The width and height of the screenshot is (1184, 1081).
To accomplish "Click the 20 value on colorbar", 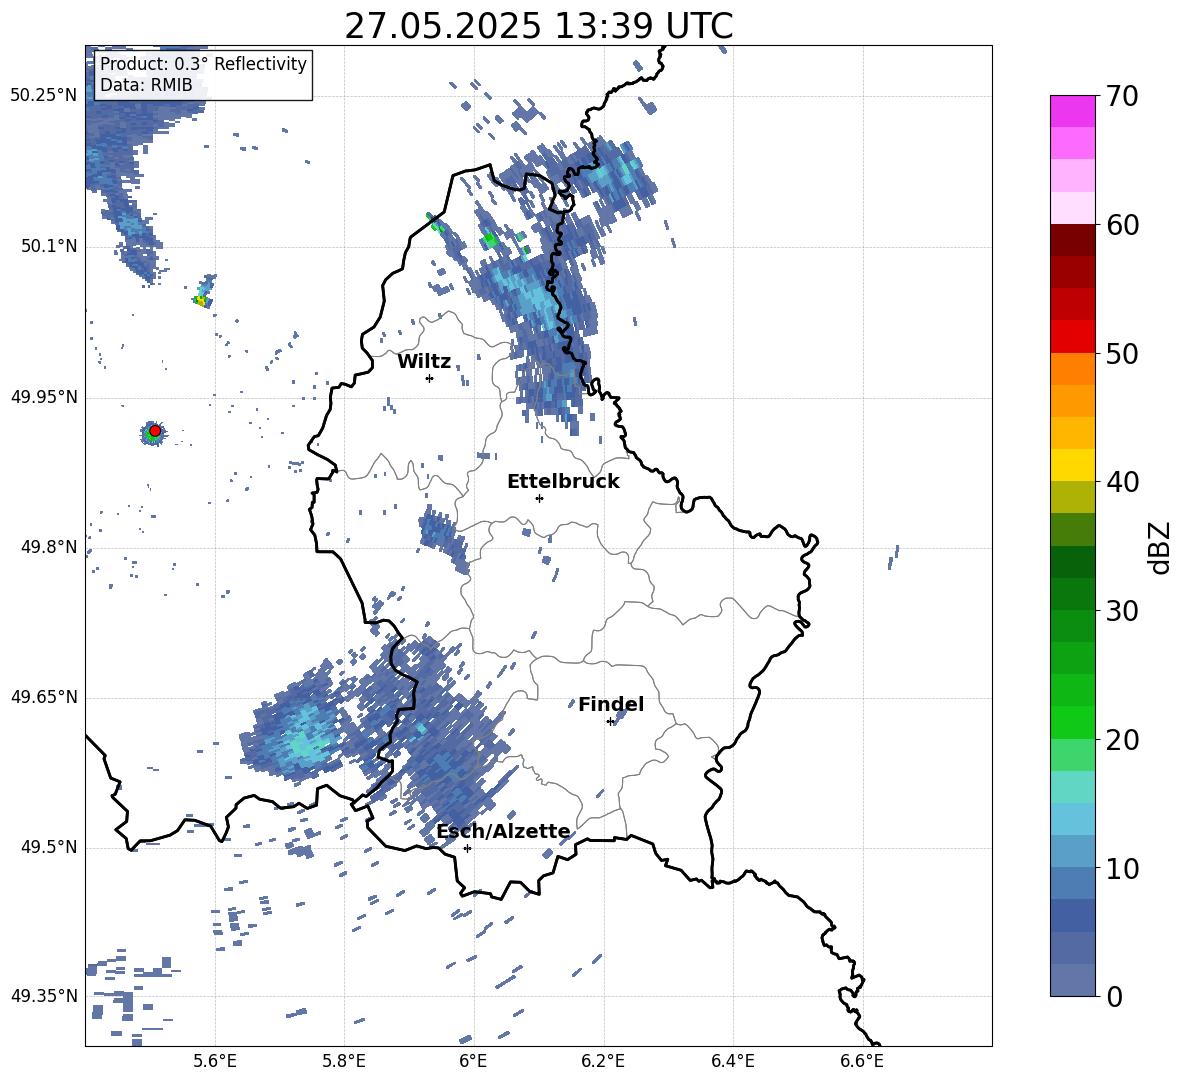I will [1122, 740].
